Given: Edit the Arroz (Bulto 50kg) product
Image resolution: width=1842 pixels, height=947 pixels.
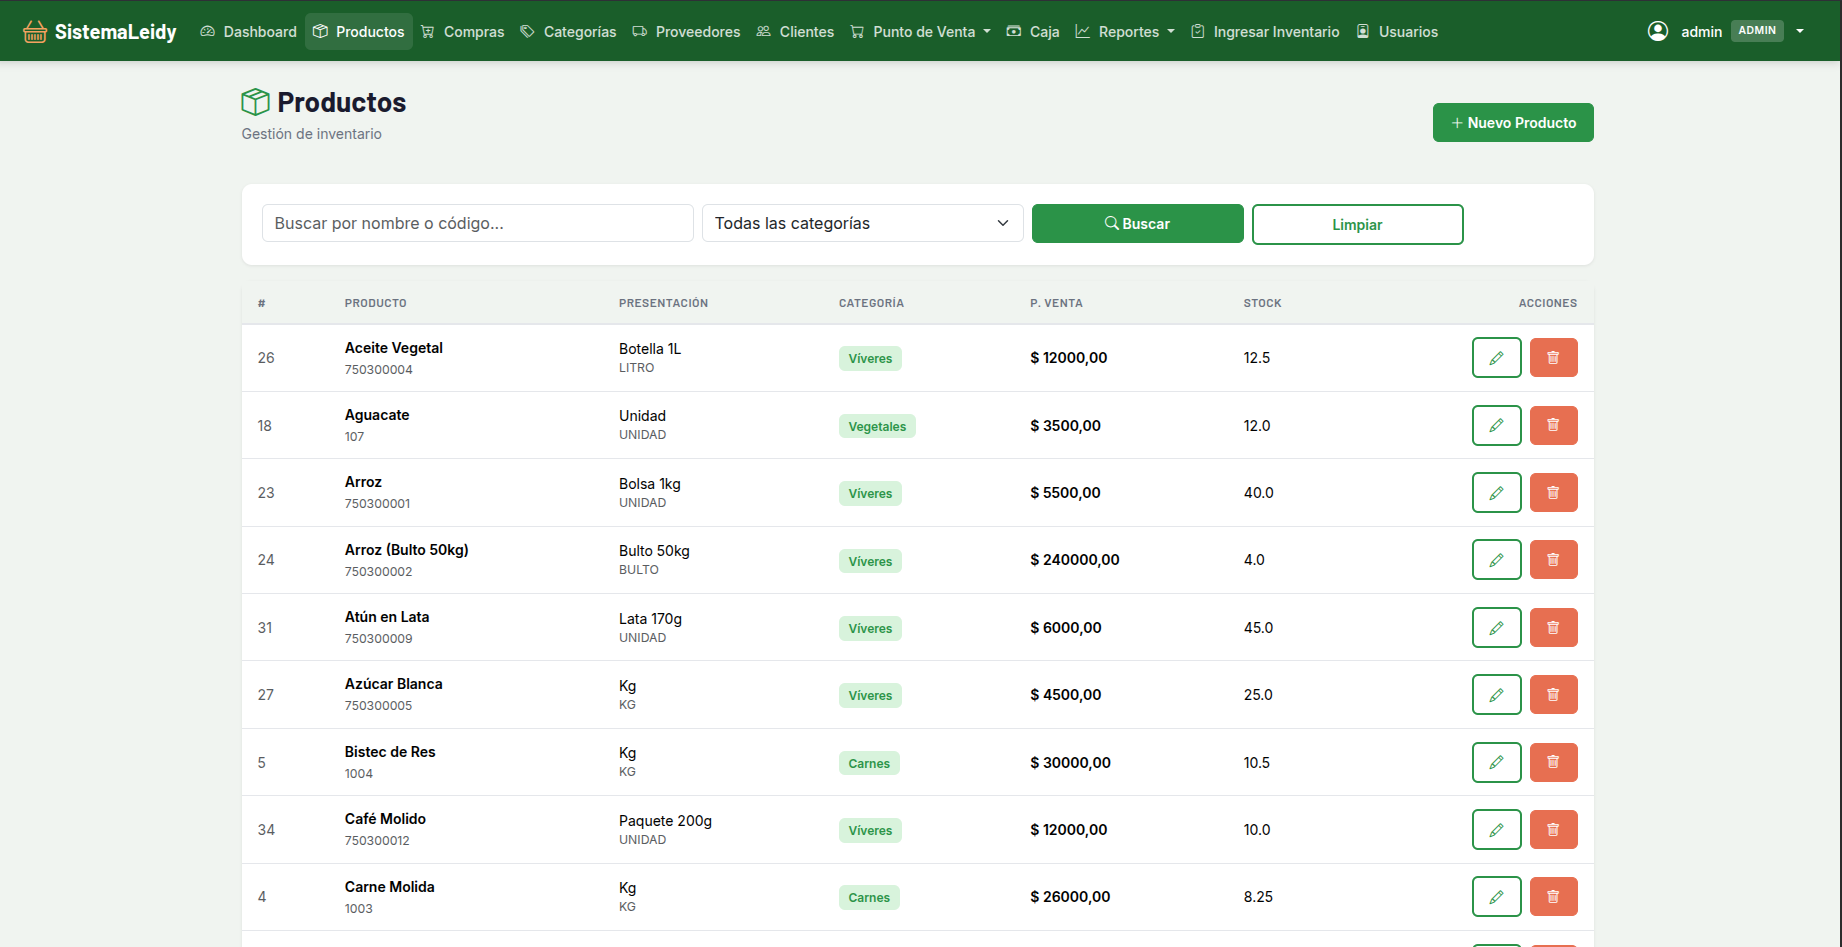Looking at the screenshot, I should (1496, 560).
